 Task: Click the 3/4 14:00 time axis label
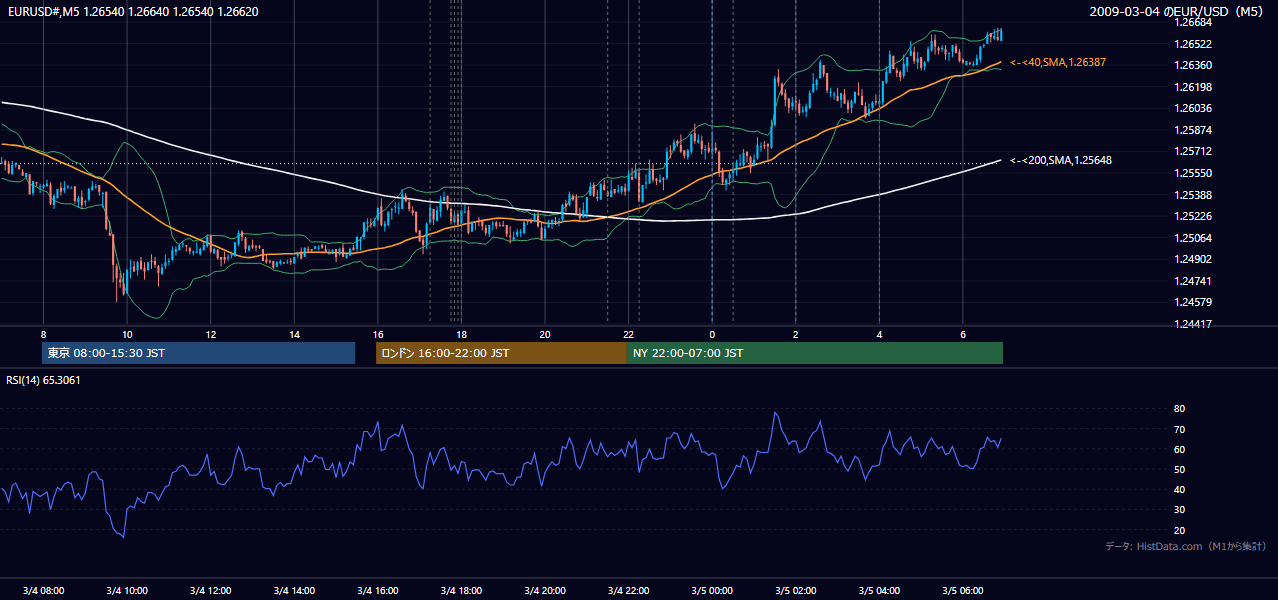click(294, 590)
